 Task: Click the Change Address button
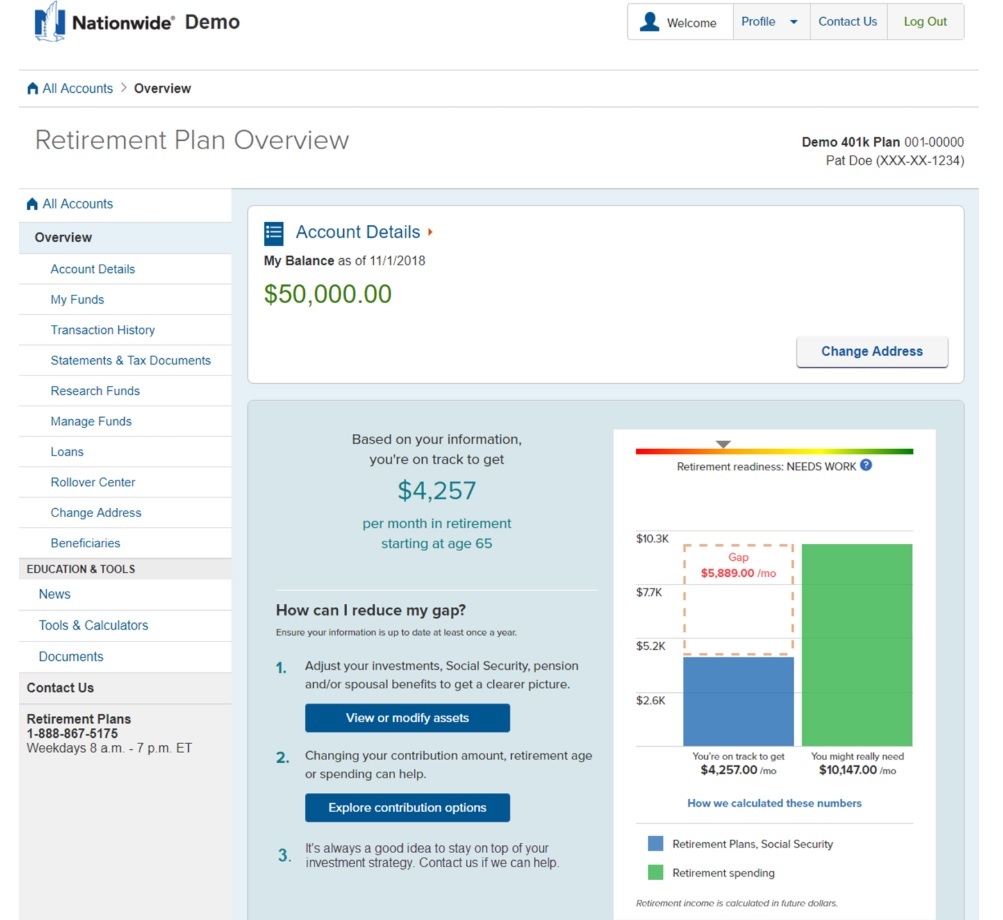(x=872, y=351)
